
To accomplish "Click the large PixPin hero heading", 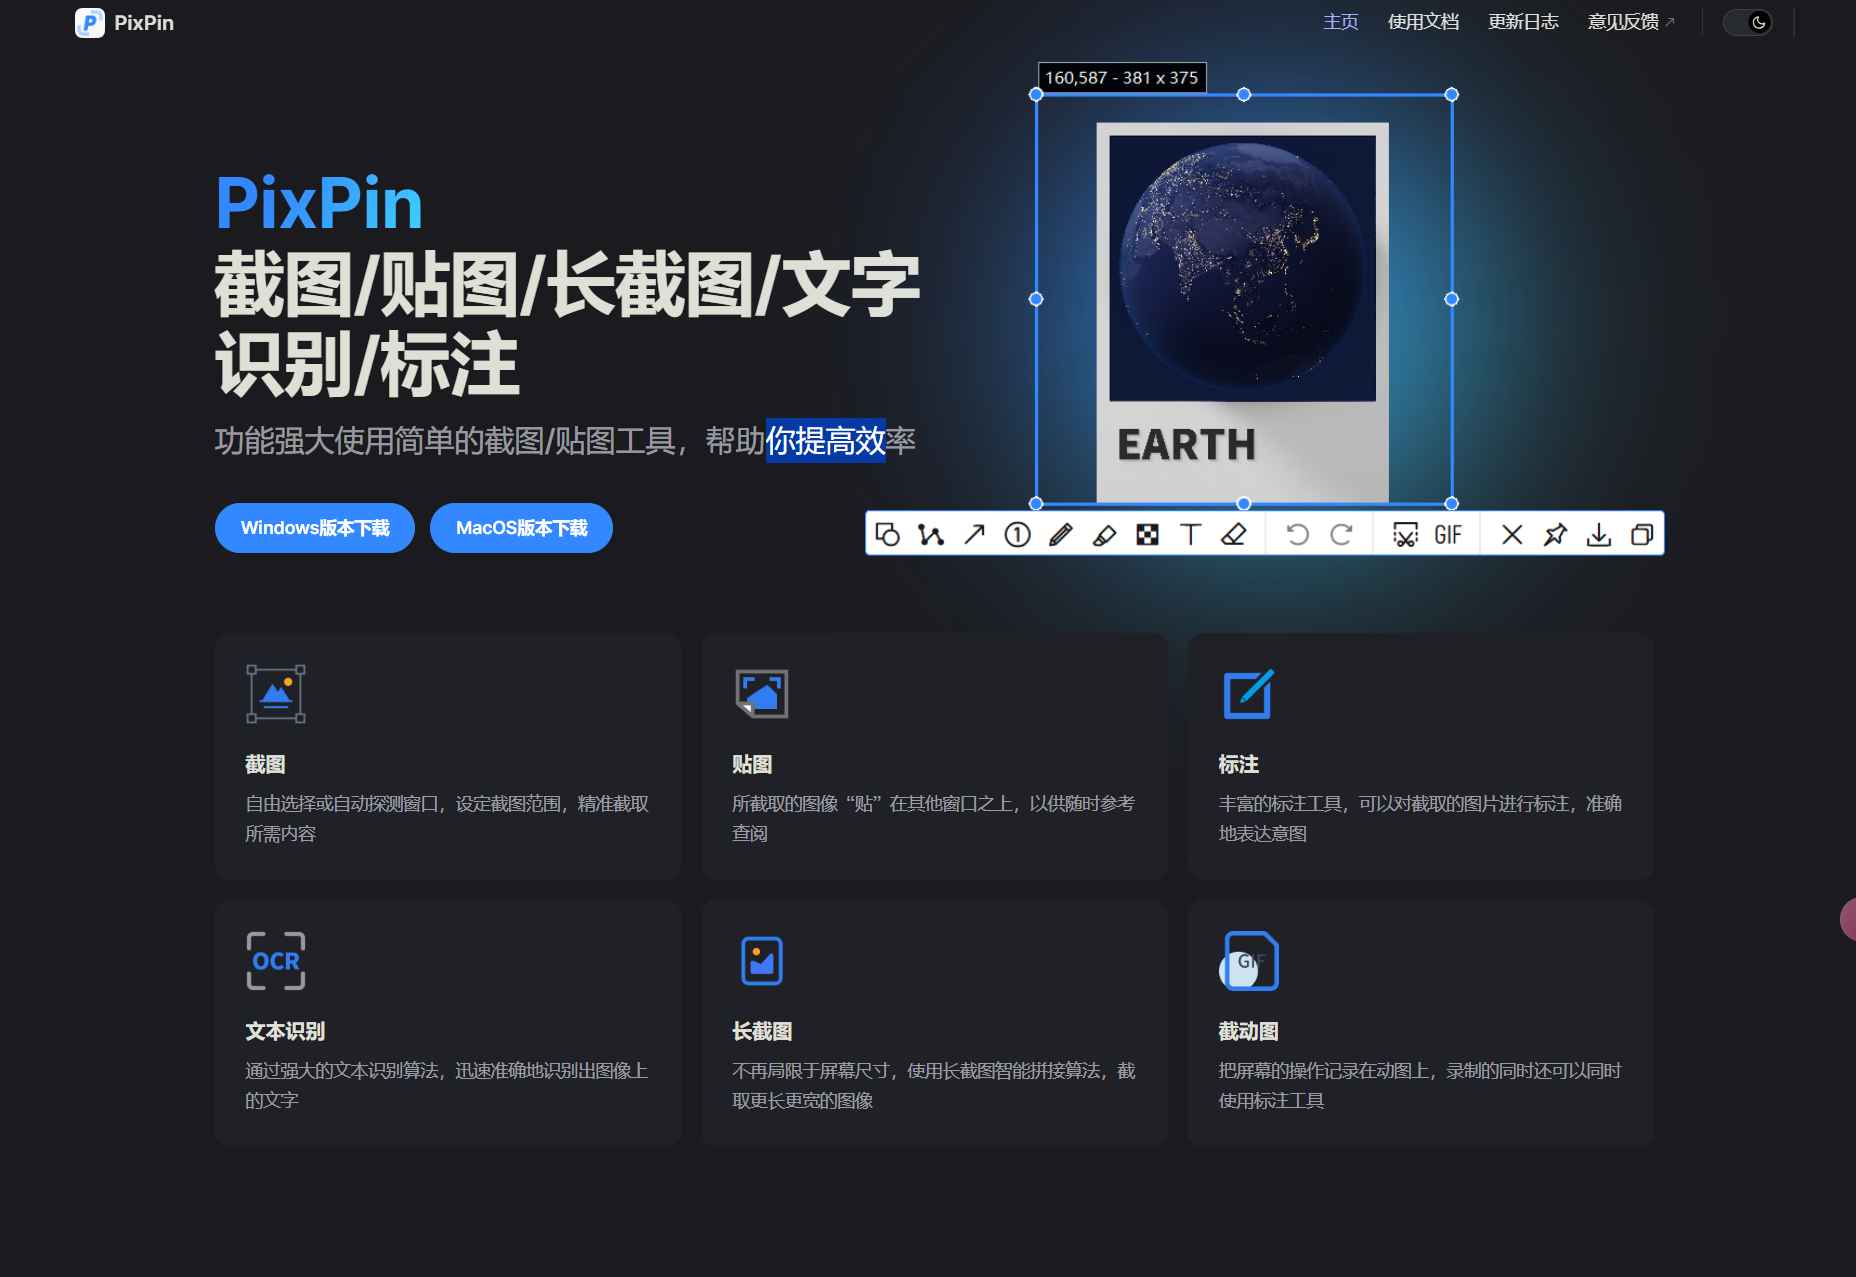I will pos(319,203).
